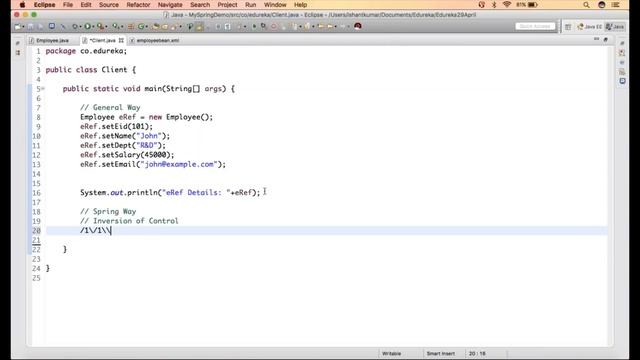
Task: Click the fourth icon in right sidebar
Action: (622, 72)
